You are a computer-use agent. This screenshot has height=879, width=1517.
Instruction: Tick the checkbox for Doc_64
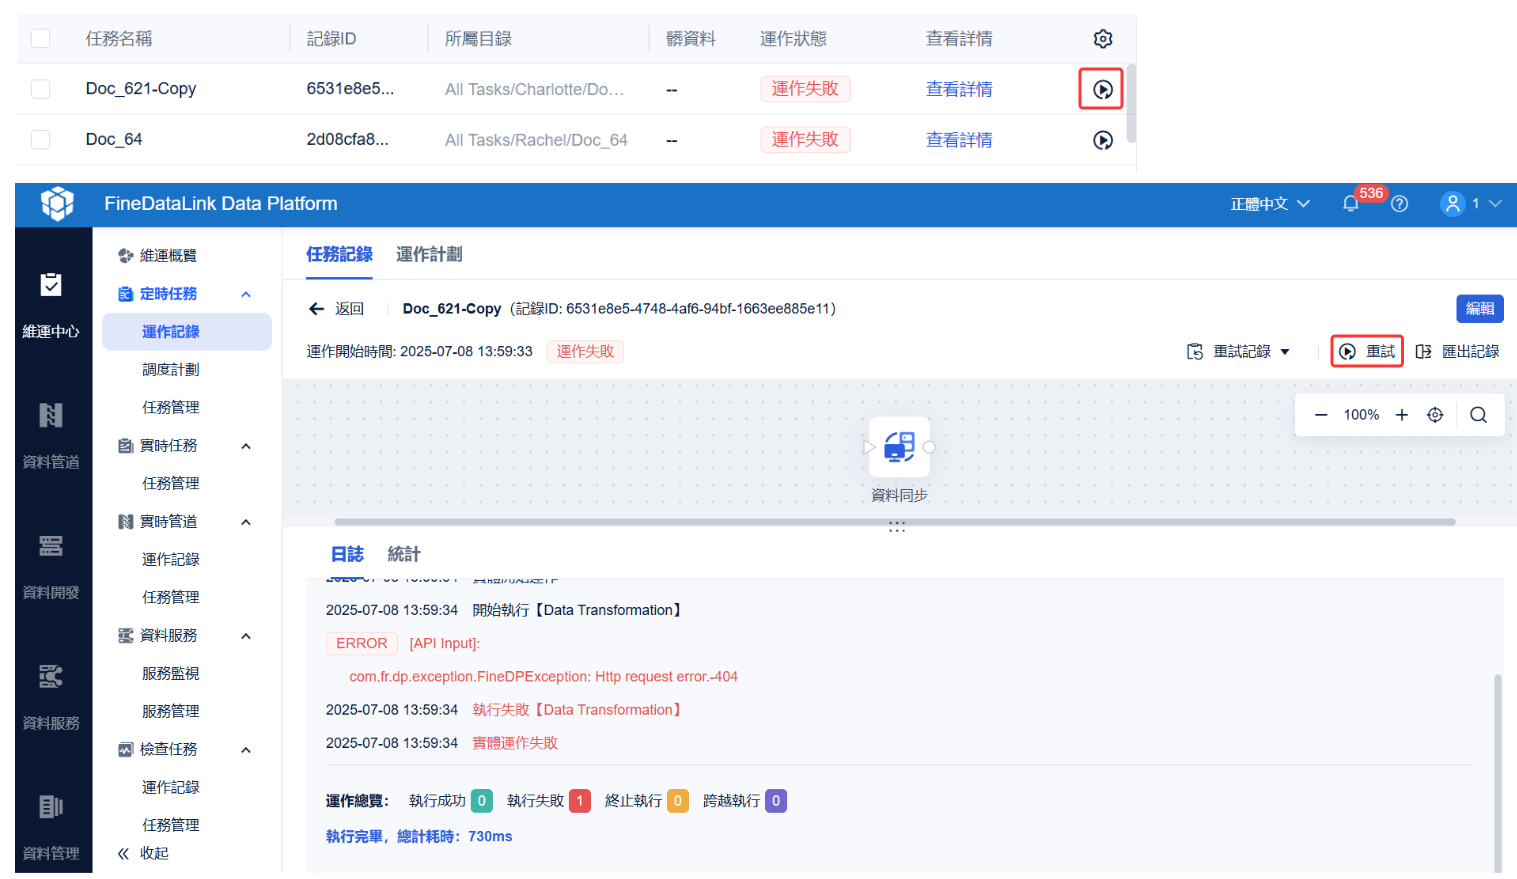click(x=41, y=140)
